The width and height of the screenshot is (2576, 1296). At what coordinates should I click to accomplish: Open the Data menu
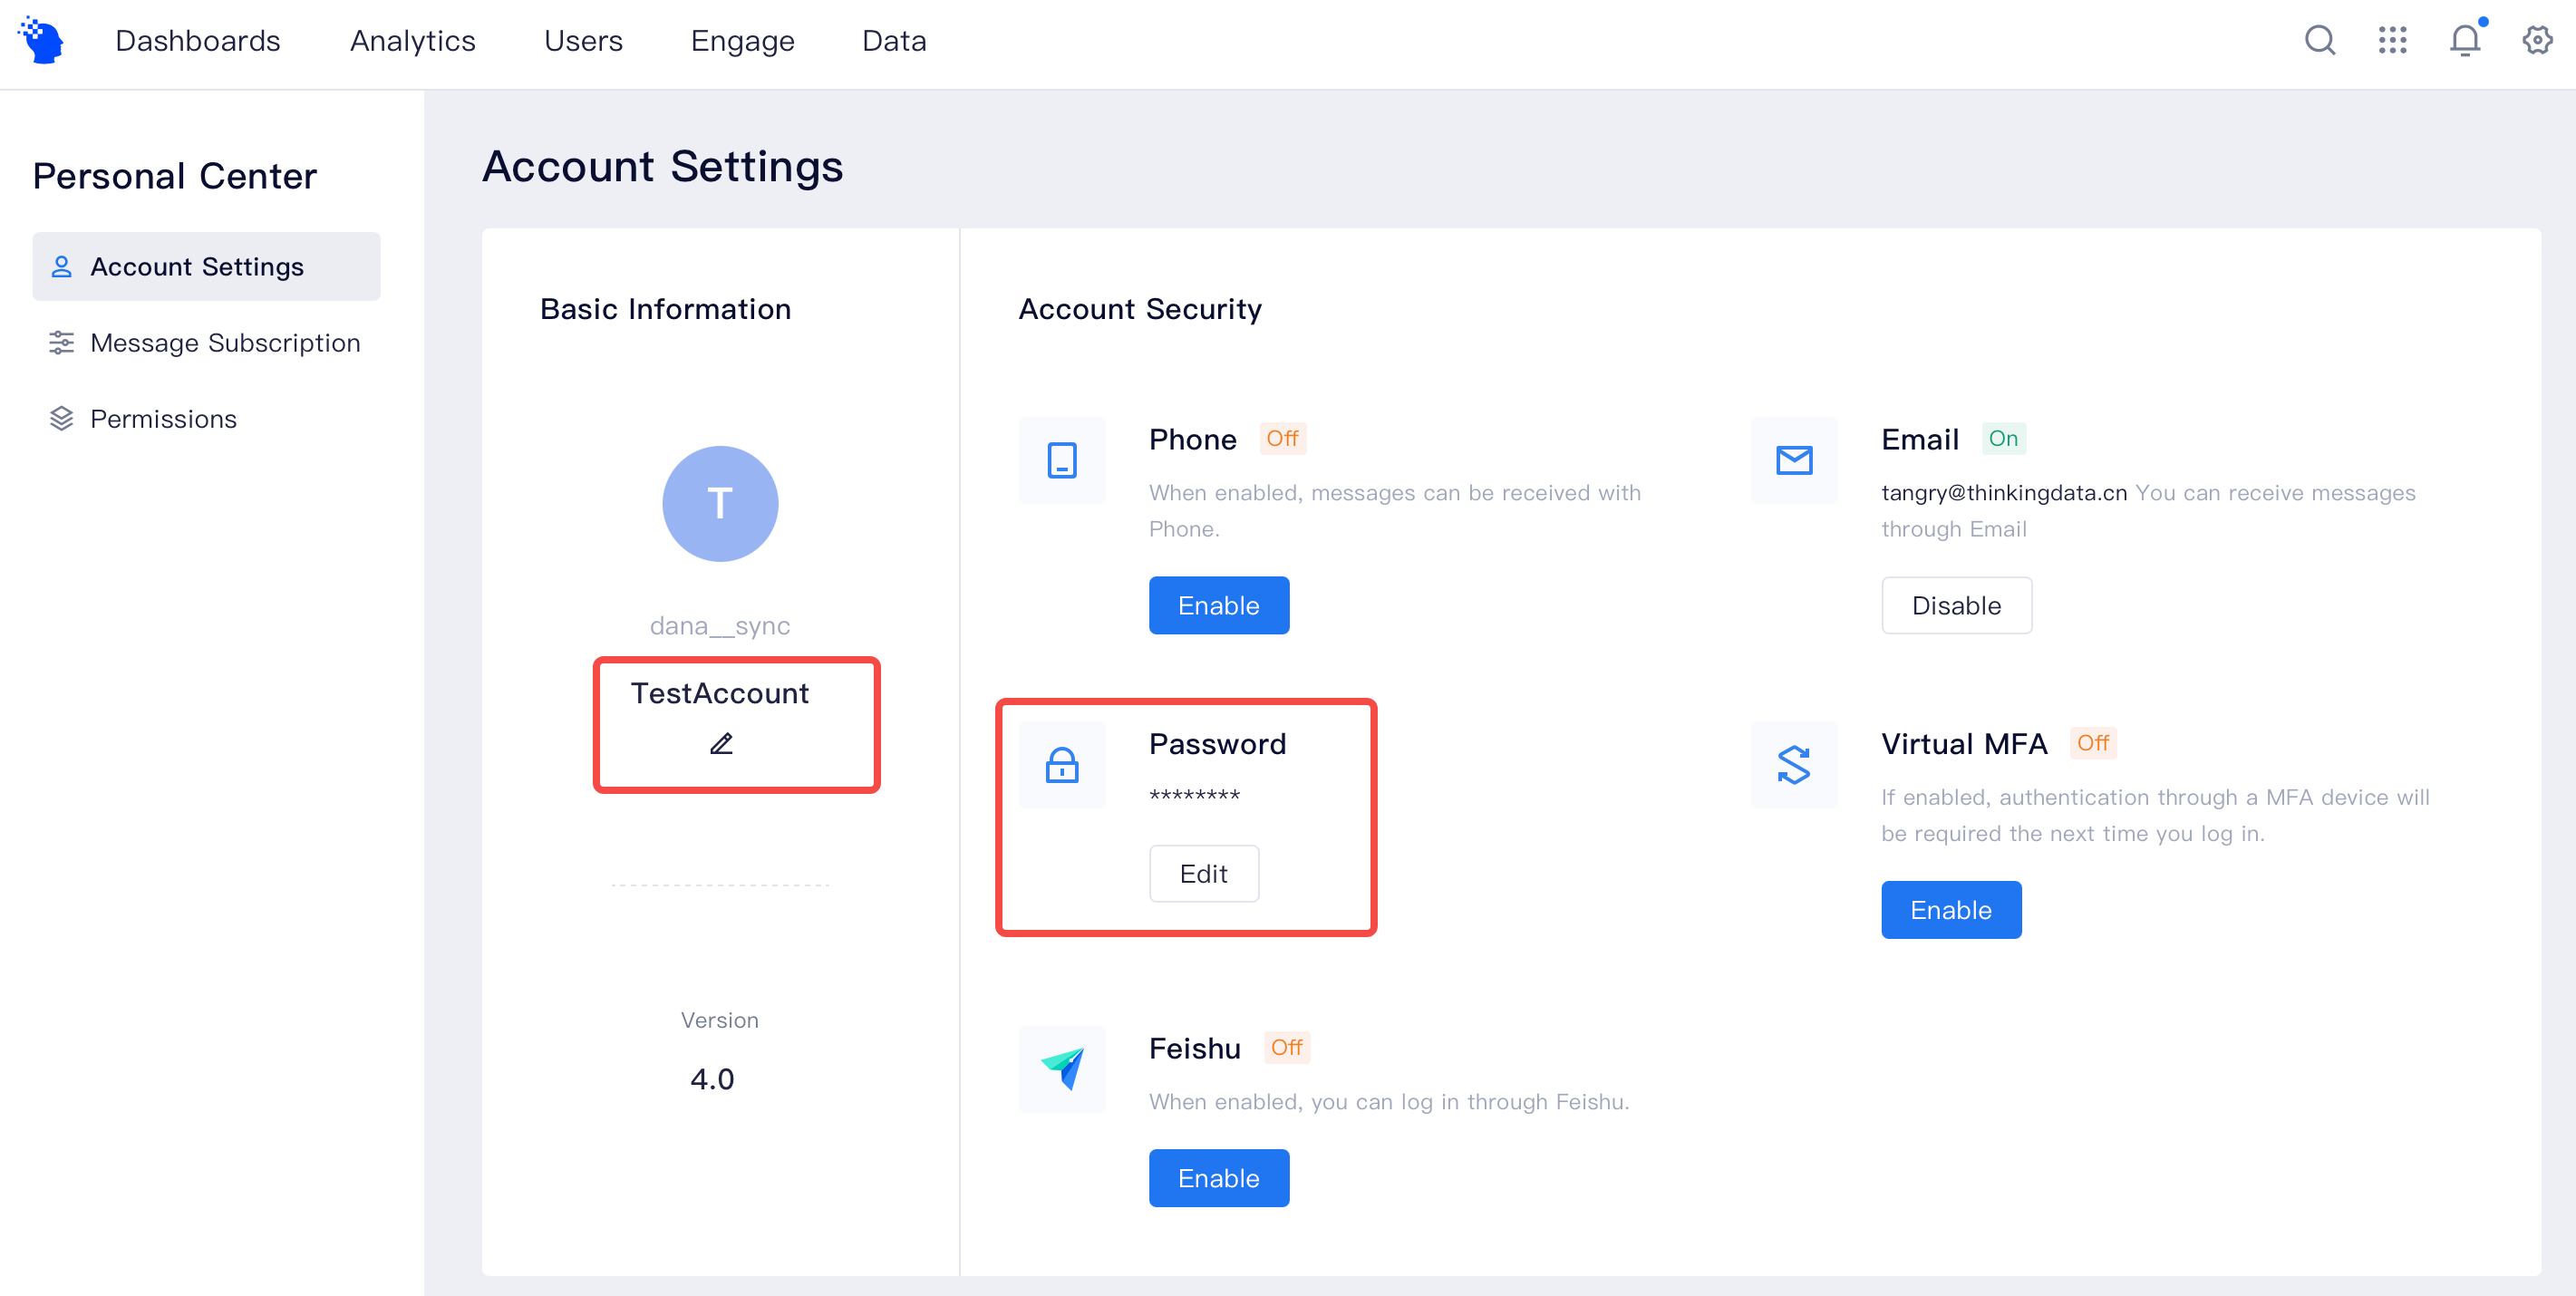[894, 41]
